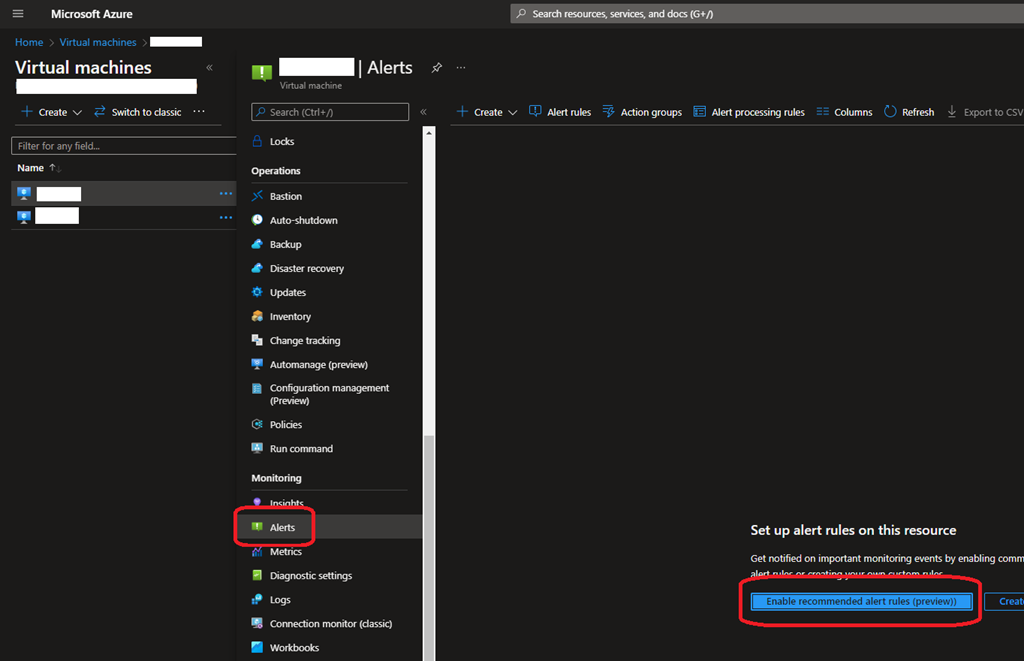Click the Refresh icon in toolbar
This screenshot has height=661, width=1024.
click(890, 112)
